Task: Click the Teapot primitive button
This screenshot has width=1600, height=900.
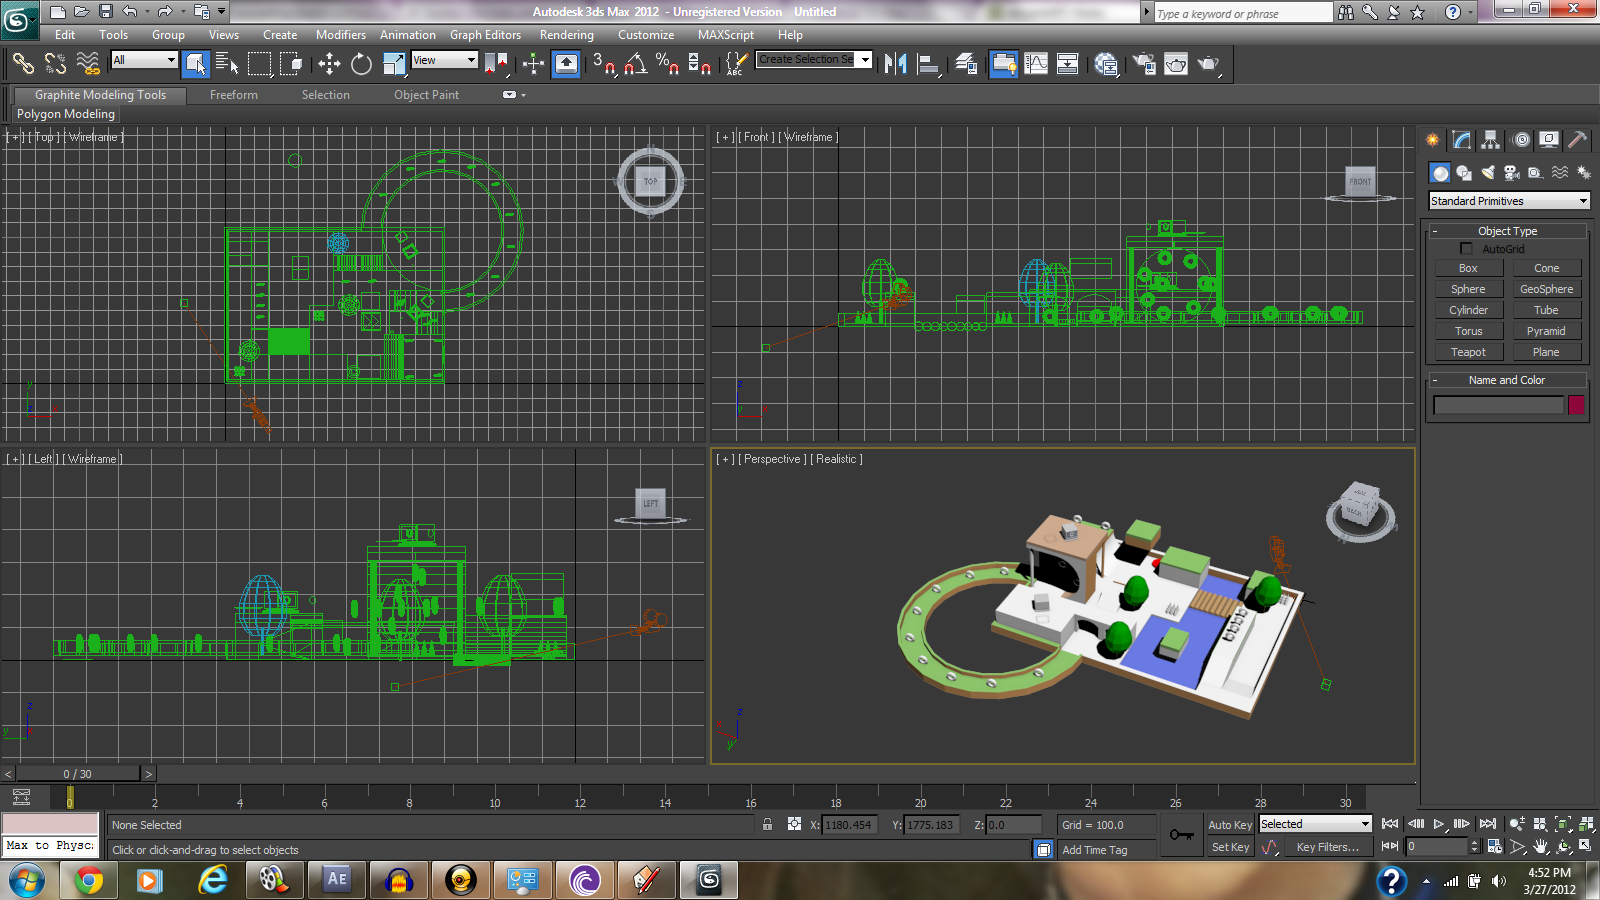Action: coord(1468,351)
